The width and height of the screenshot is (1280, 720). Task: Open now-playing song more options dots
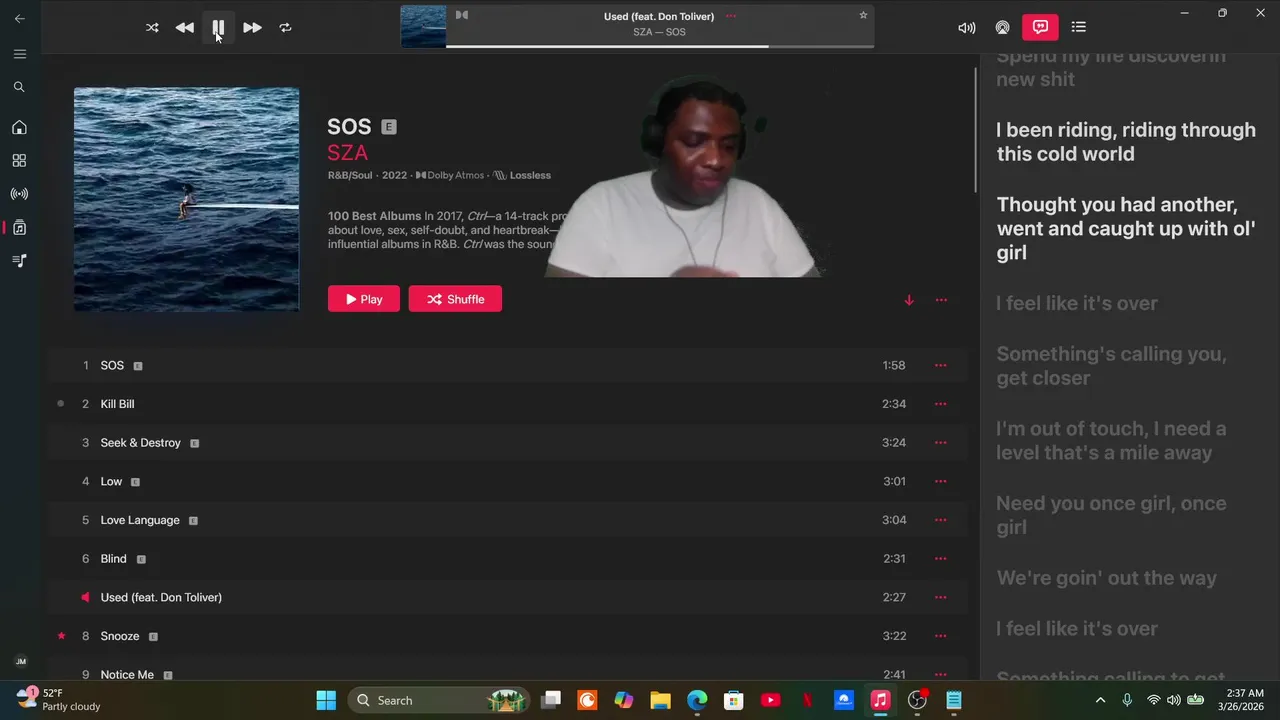click(x=731, y=16)
